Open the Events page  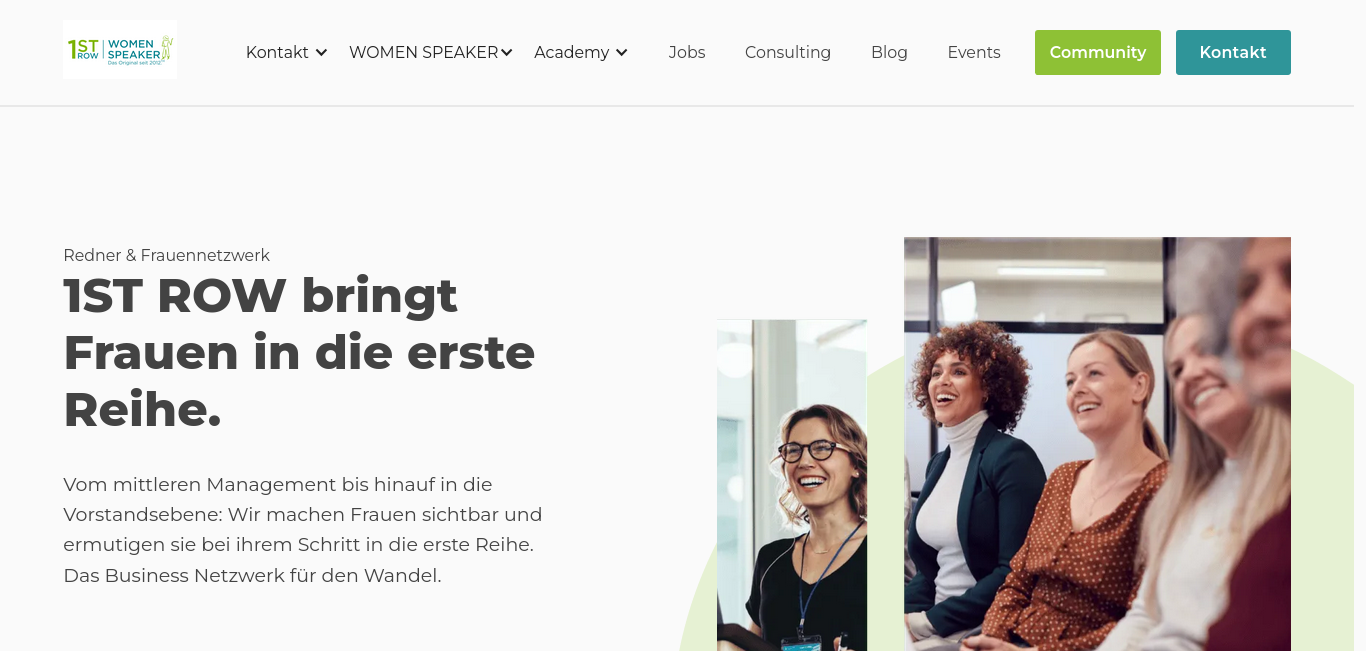[x=974, y=52]
